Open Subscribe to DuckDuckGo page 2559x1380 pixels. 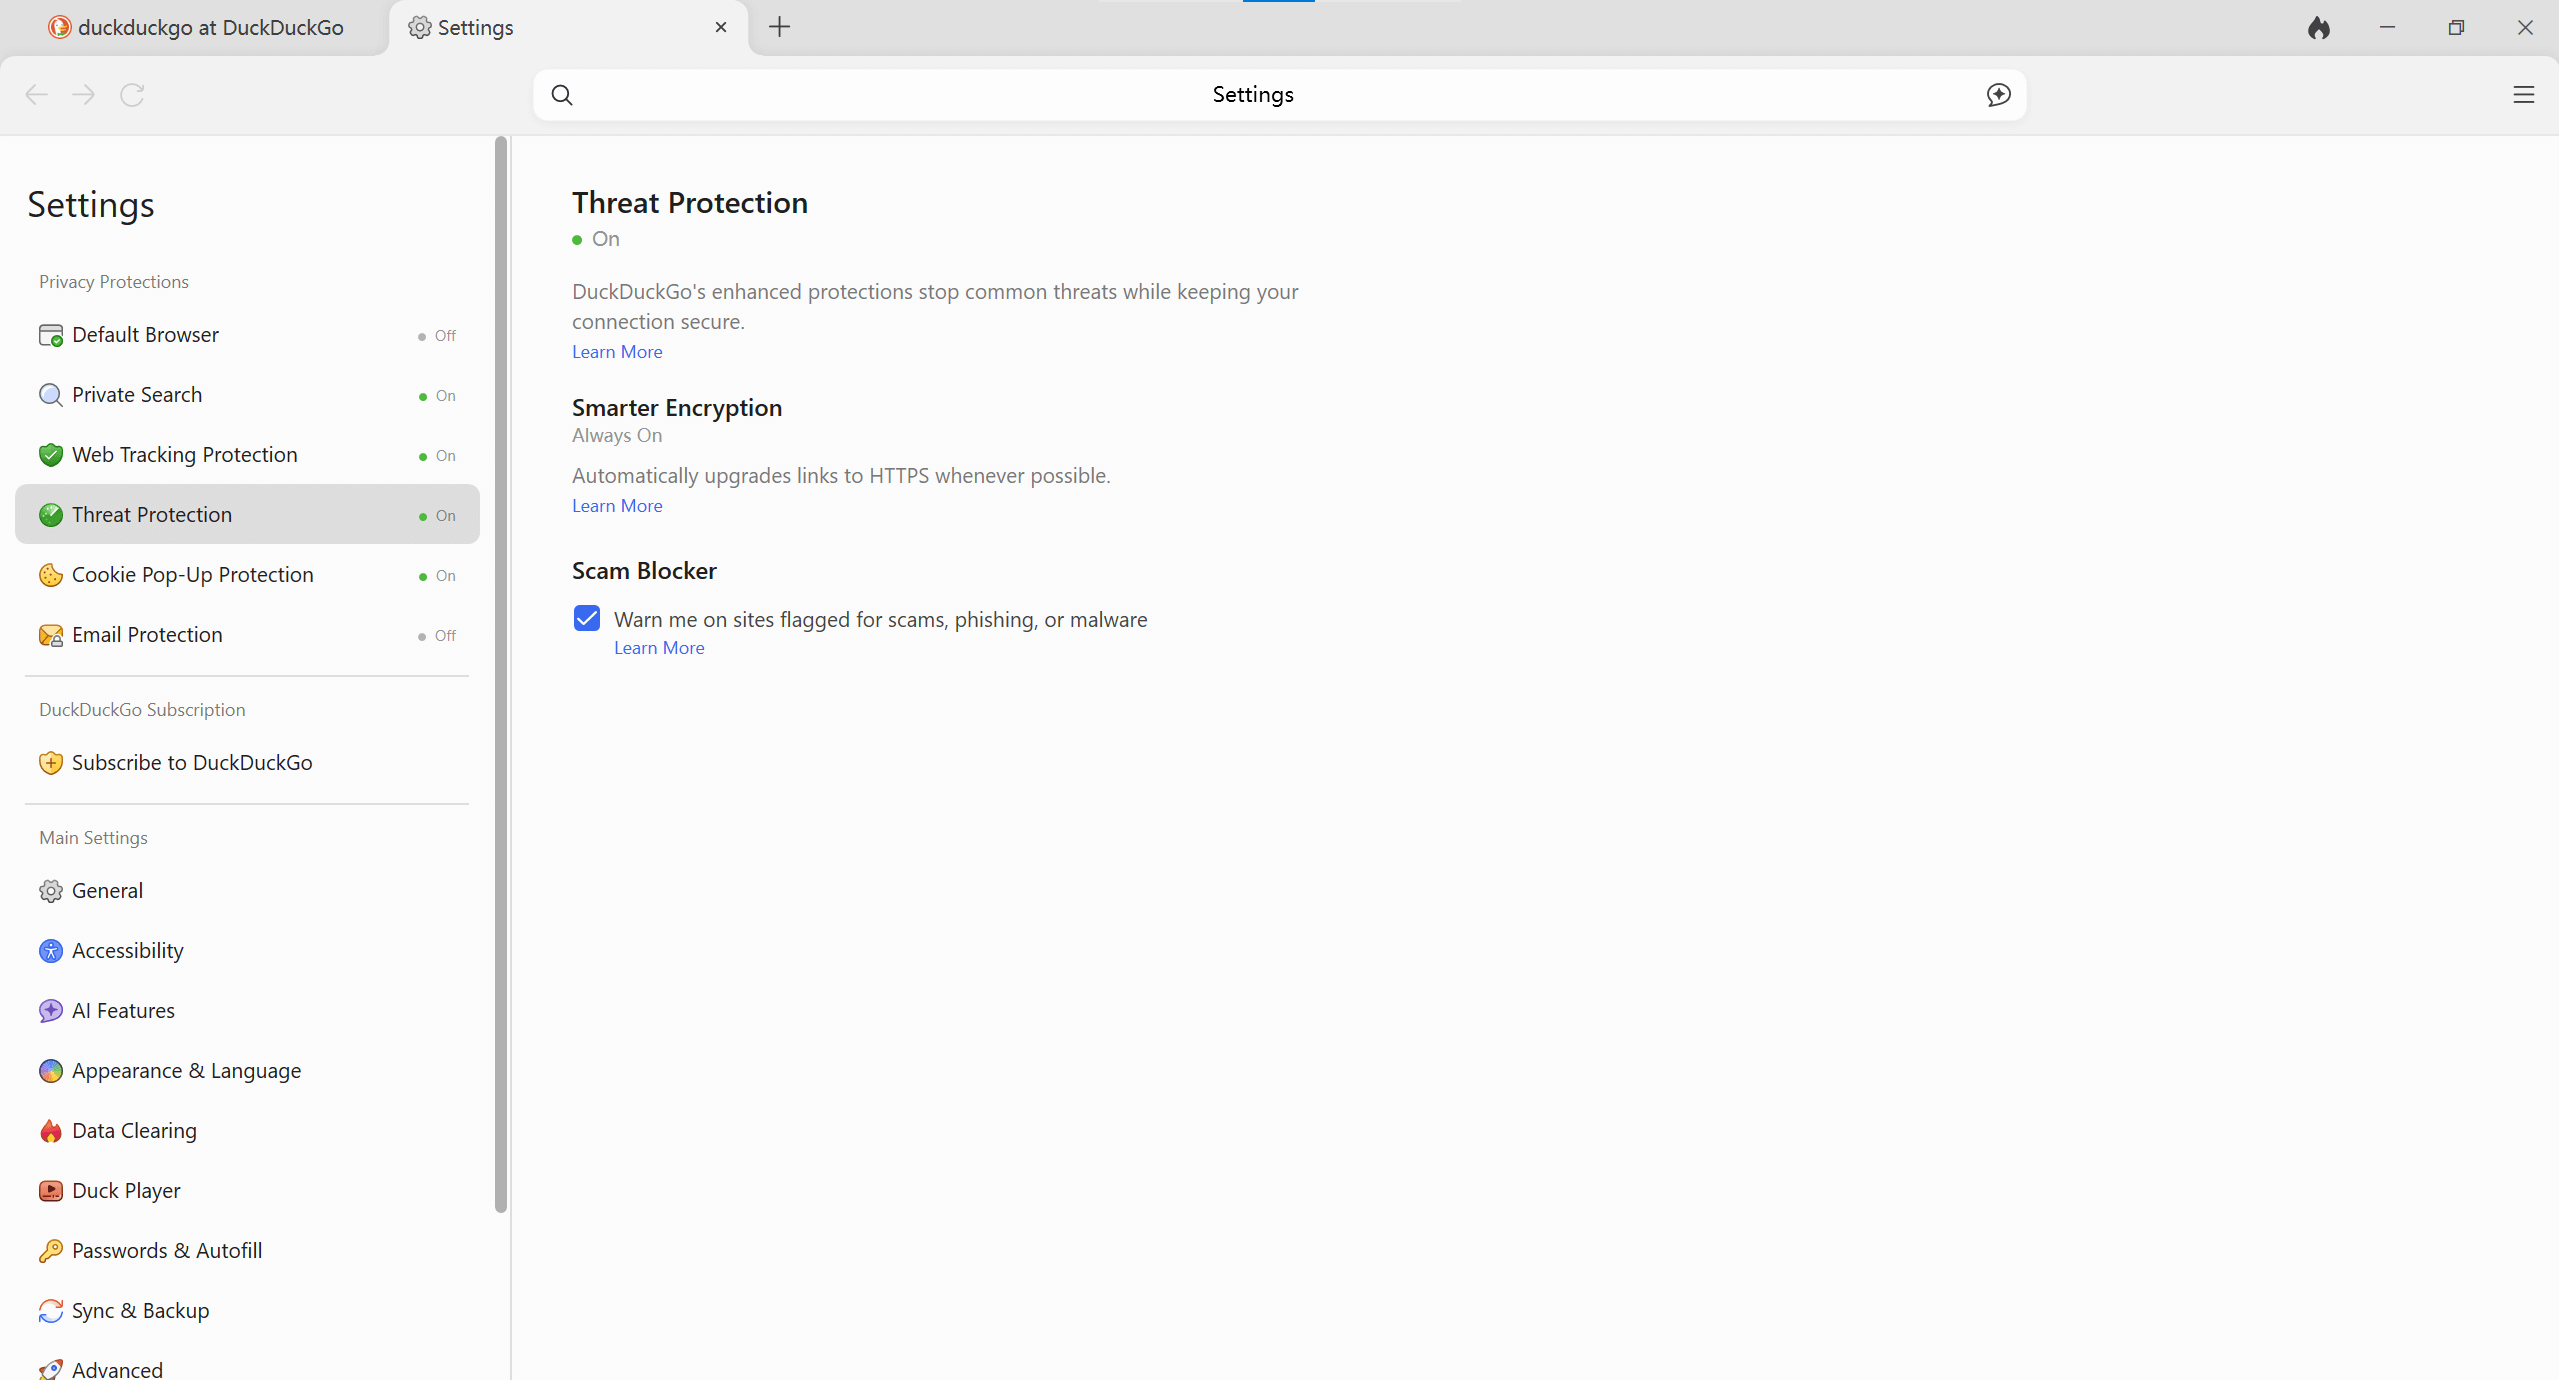point(192,762)
